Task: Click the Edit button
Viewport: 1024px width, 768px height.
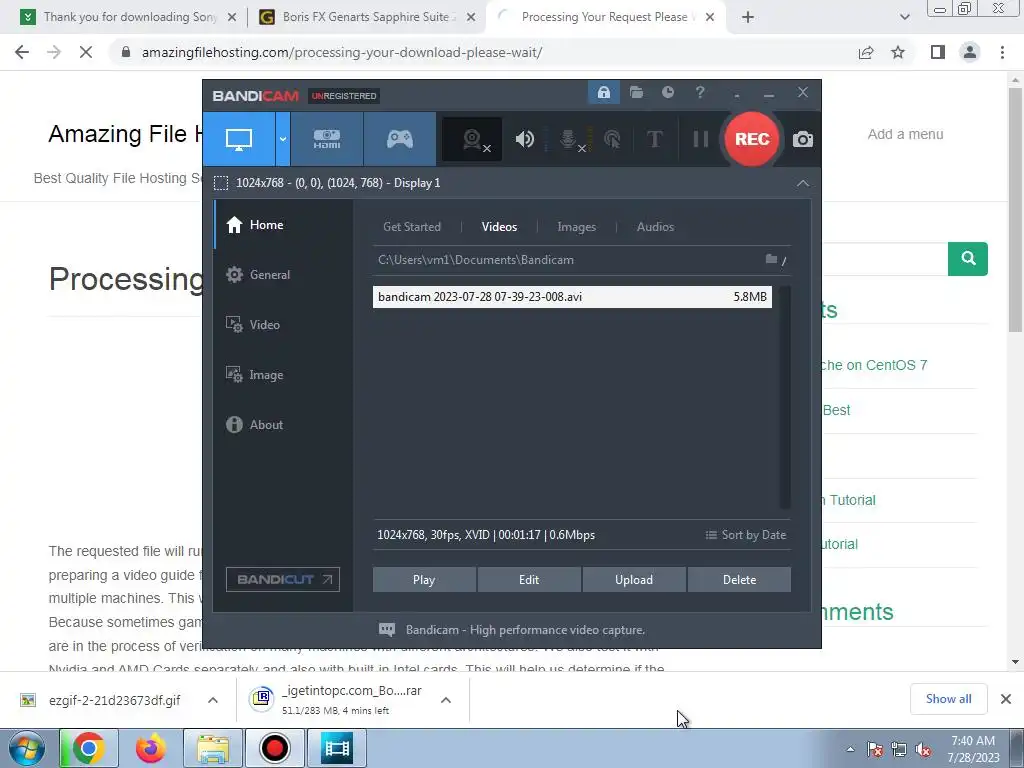Action: coord(529,579)
